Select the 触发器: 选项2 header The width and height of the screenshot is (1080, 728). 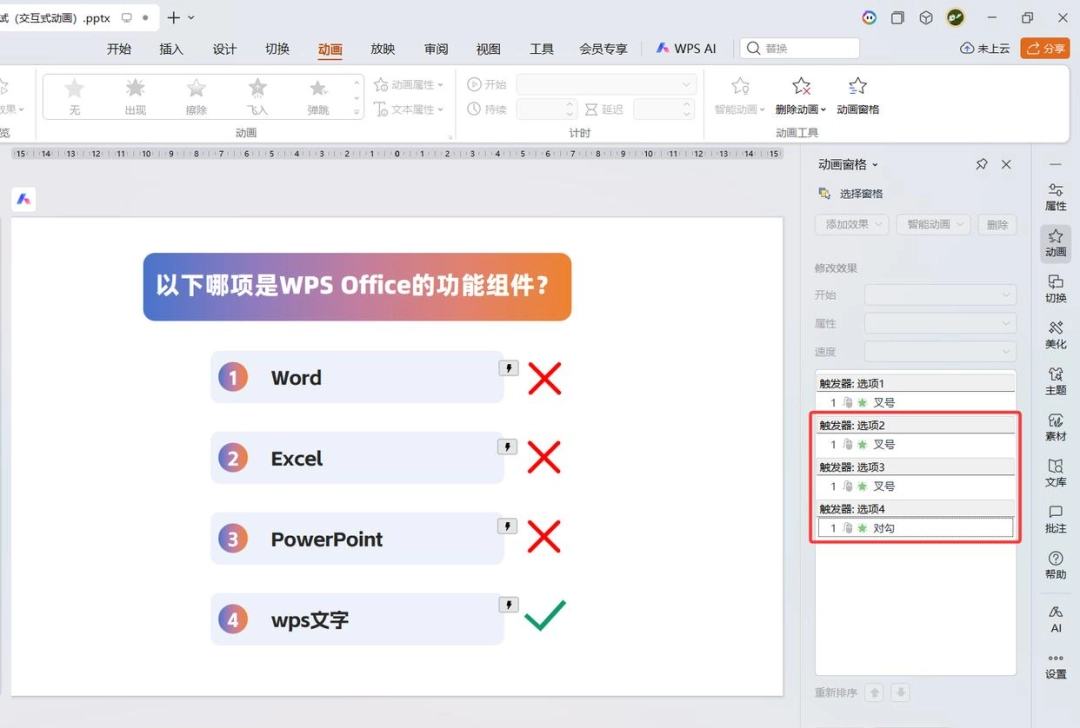point(915,425)
